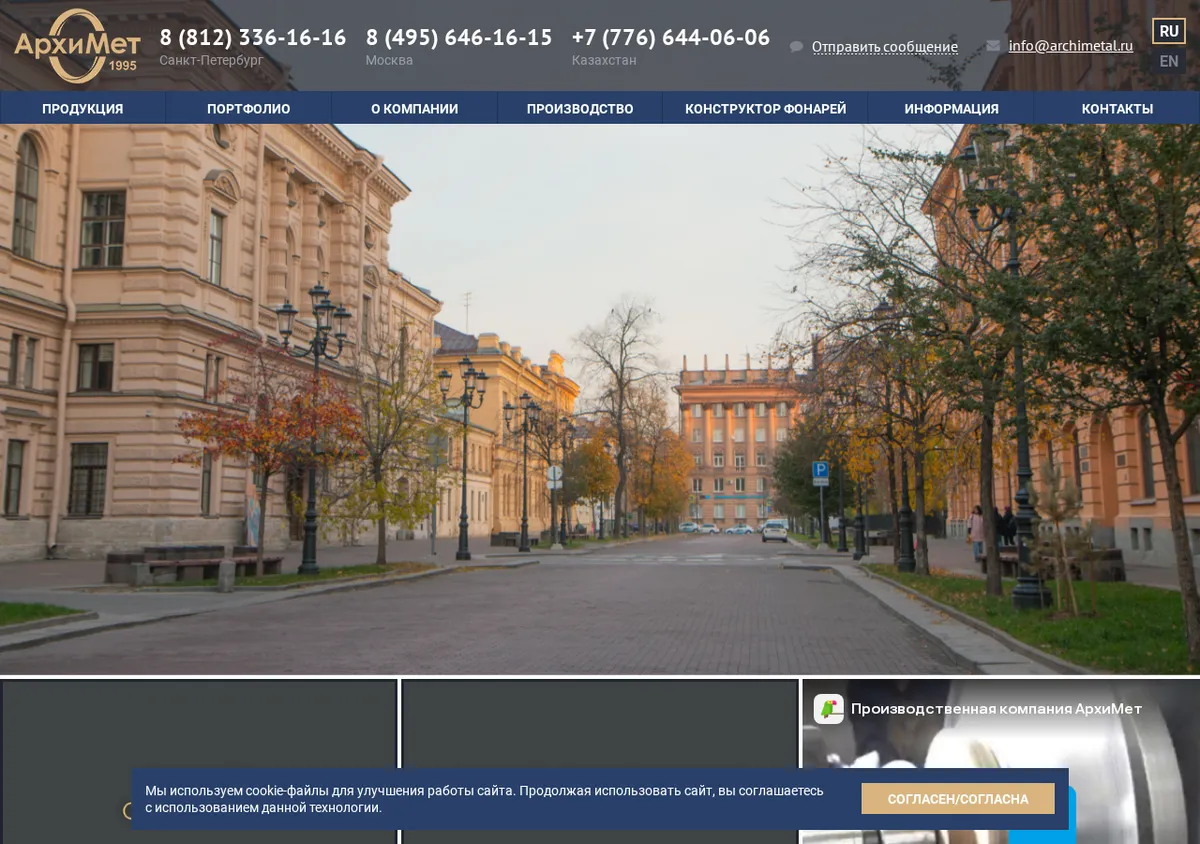Expand the Информация menu

click(x=951, y=108)
